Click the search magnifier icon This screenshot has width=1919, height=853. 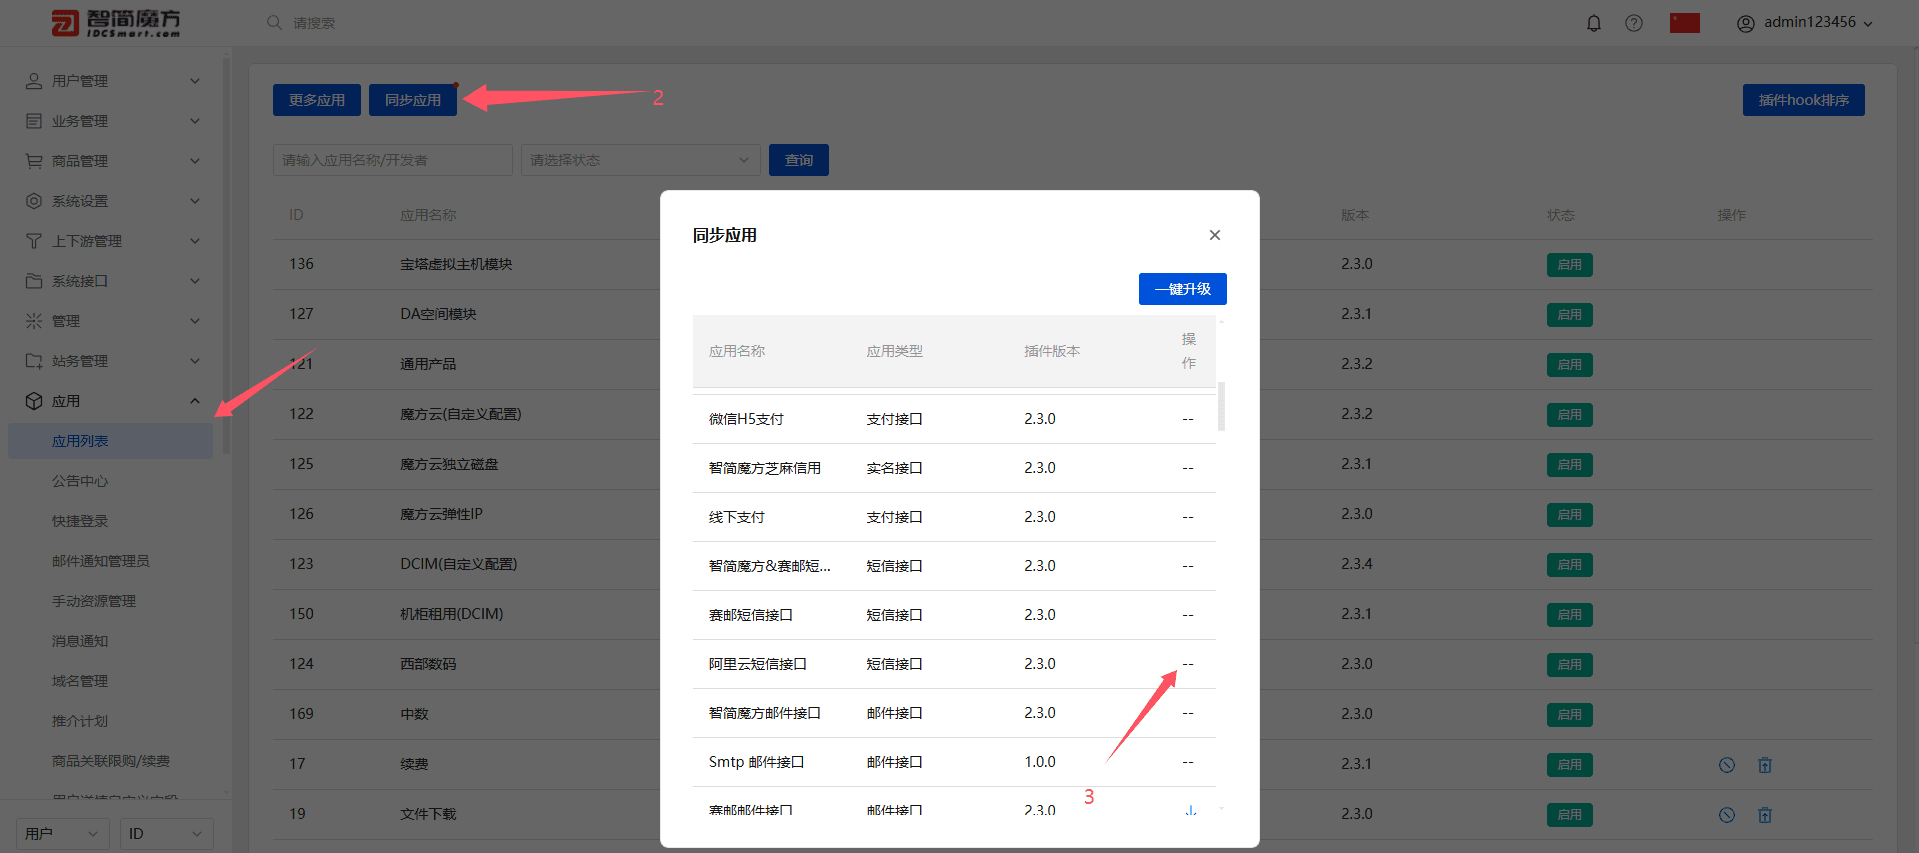(274, 22)
